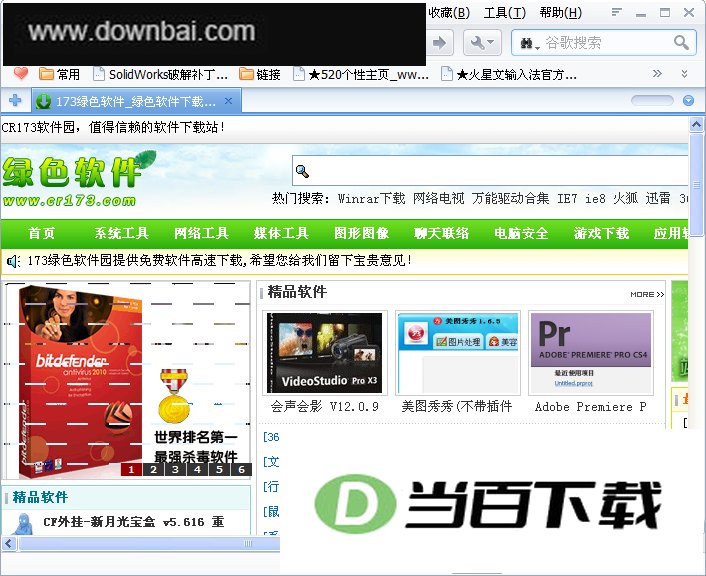This screenshot has width=706, height=576.
Task: Click the speaker announcement icon
Action: [x=14, y=261]
